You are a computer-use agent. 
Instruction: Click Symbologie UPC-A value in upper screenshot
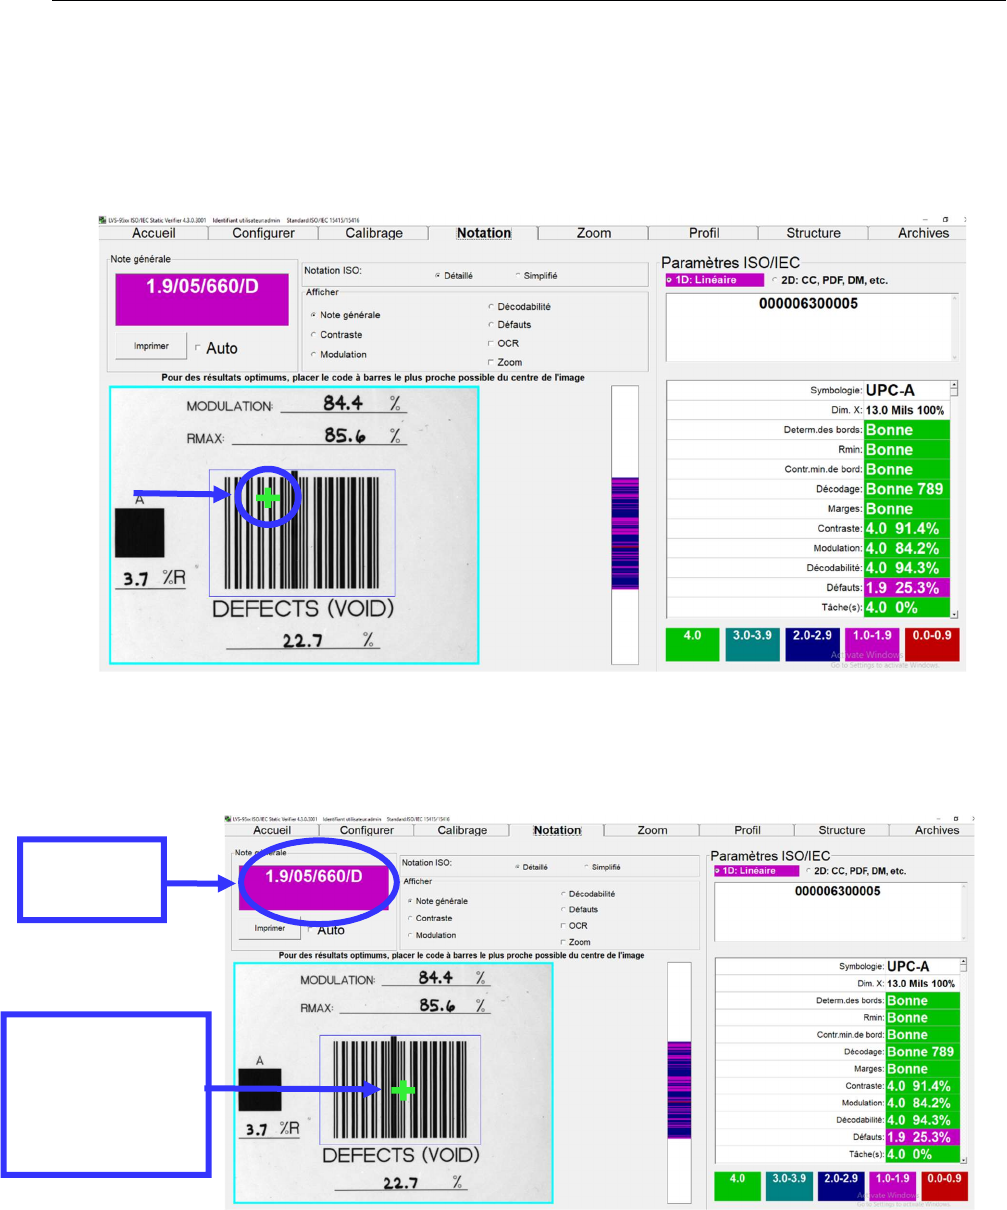pyautogui.click(x=905, y=391)
